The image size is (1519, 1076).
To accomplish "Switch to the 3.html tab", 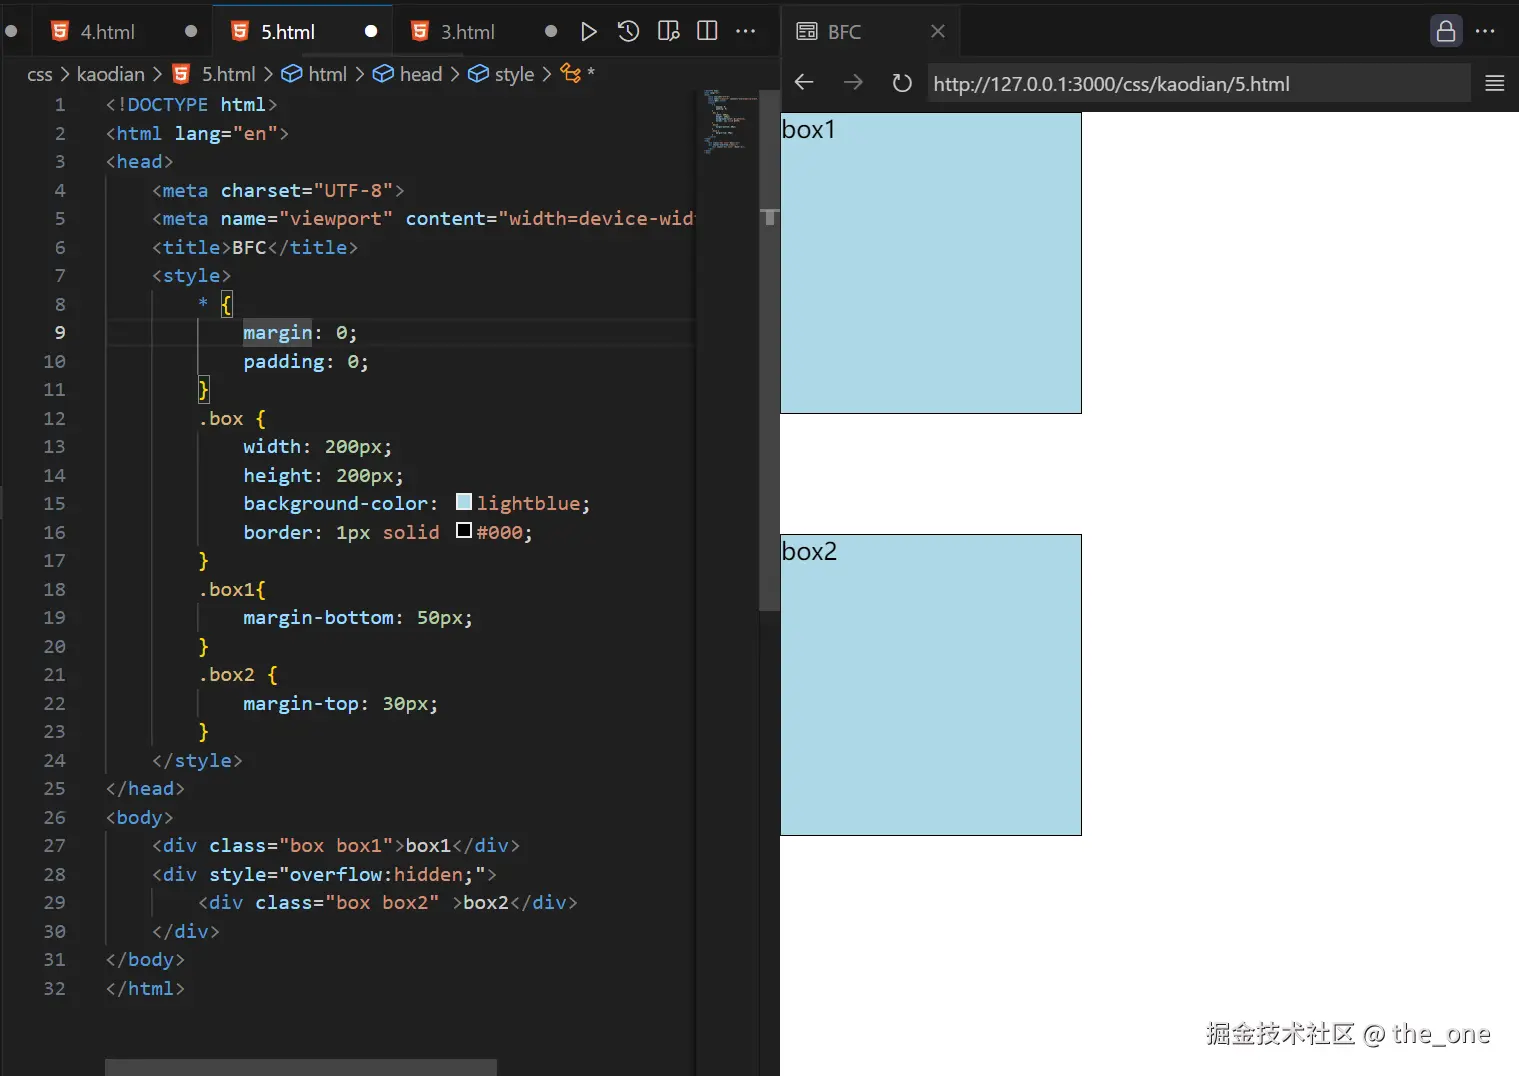I will point(467,32).
